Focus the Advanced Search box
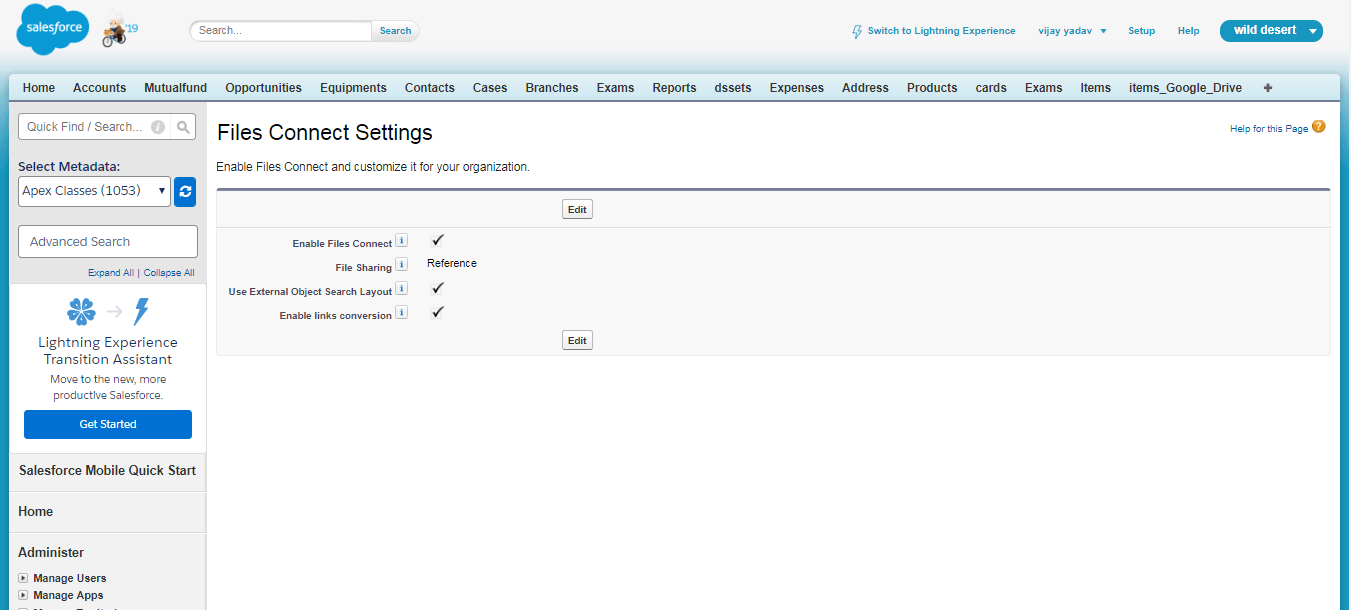1351x610 pixels. [x=108, y=241]
